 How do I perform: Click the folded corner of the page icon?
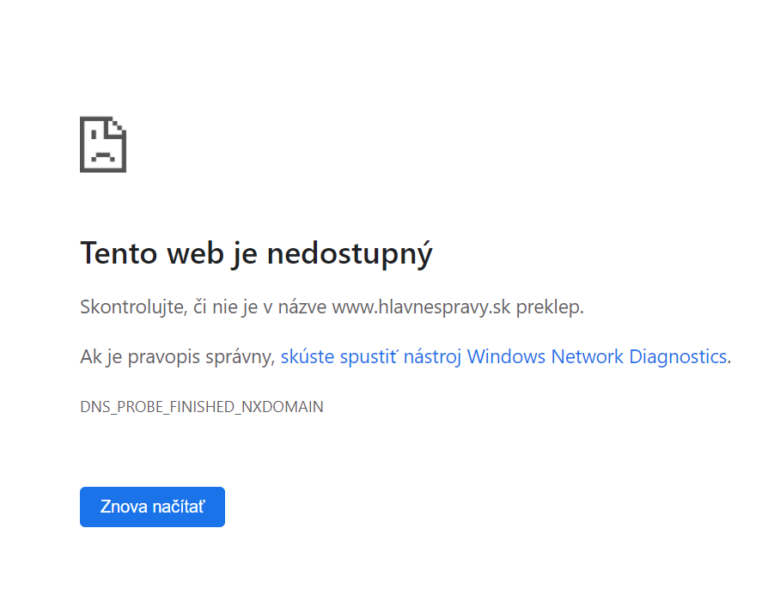coord(116,127)
